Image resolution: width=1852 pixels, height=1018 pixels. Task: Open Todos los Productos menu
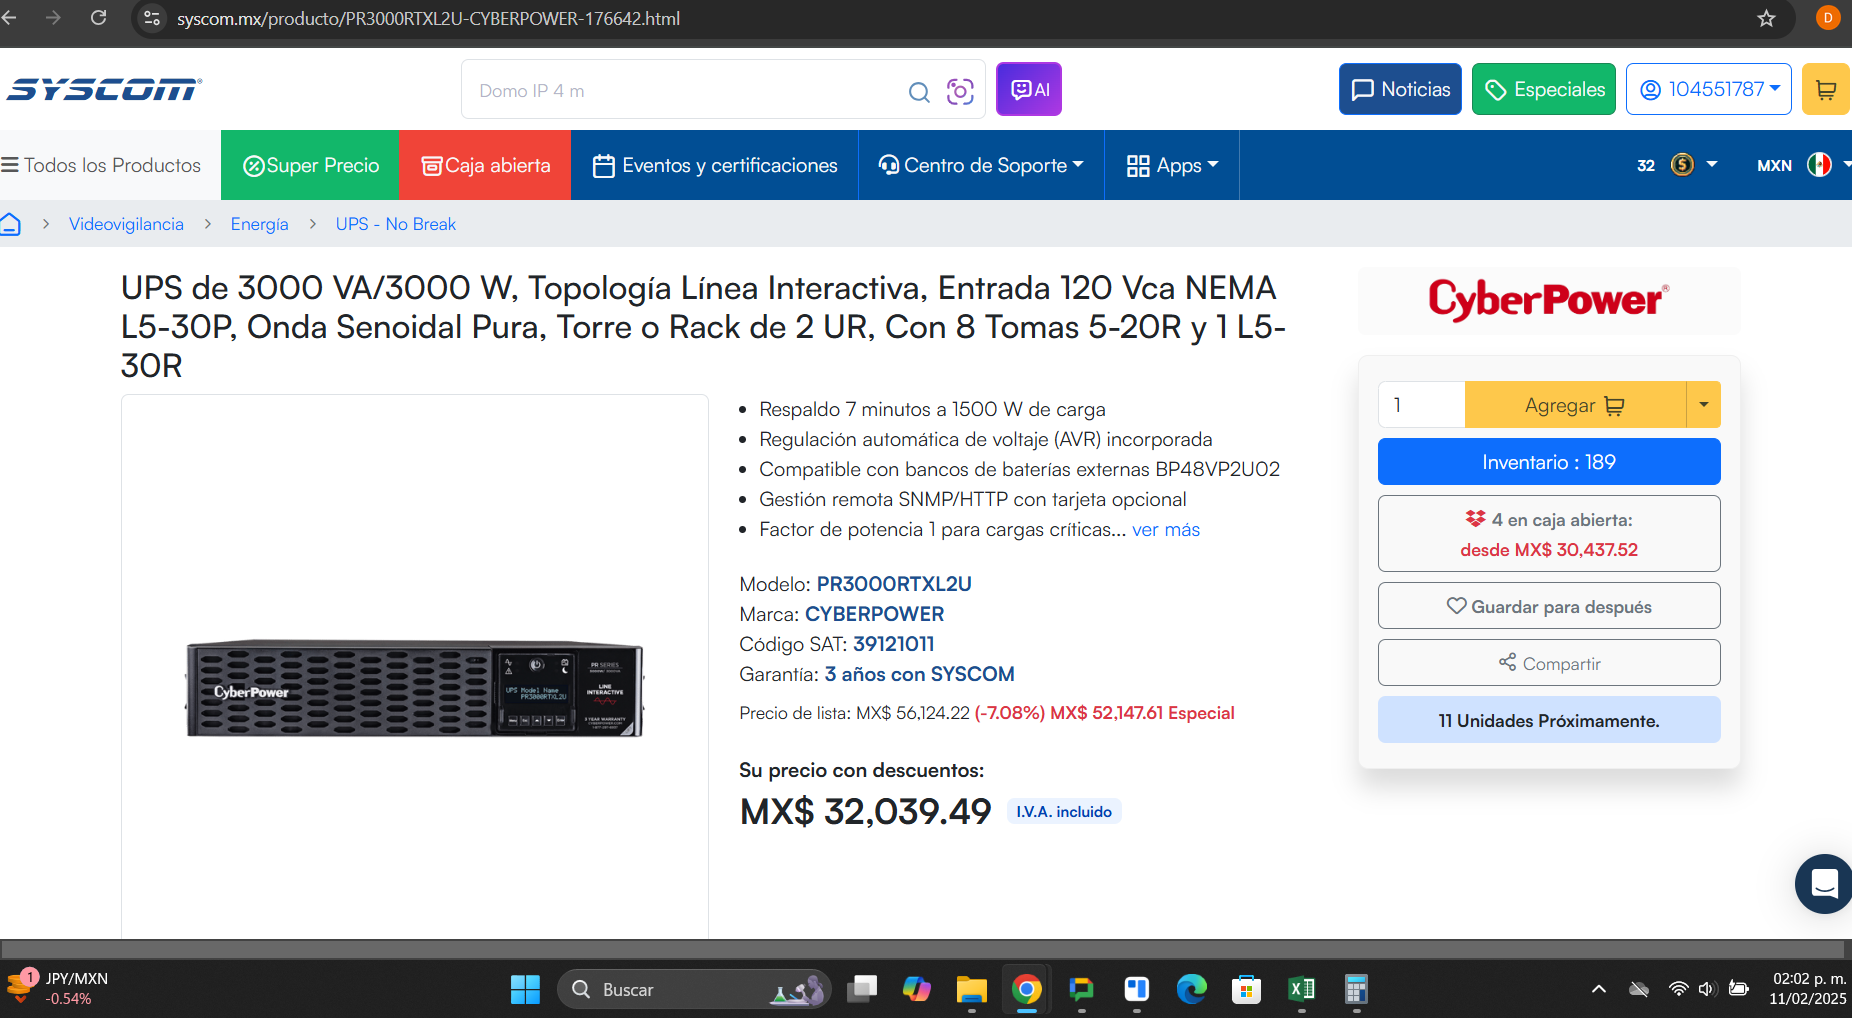tap(102, 165)
